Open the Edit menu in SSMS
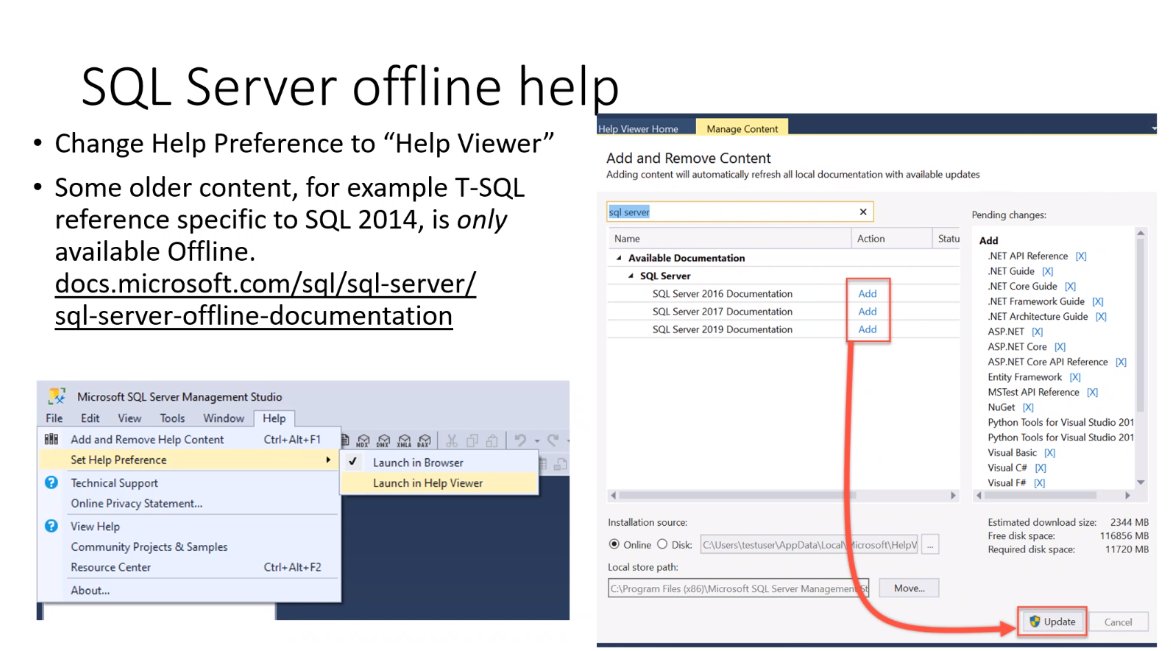The height and width of the screenshot is (651, 1171). [90, 418]
